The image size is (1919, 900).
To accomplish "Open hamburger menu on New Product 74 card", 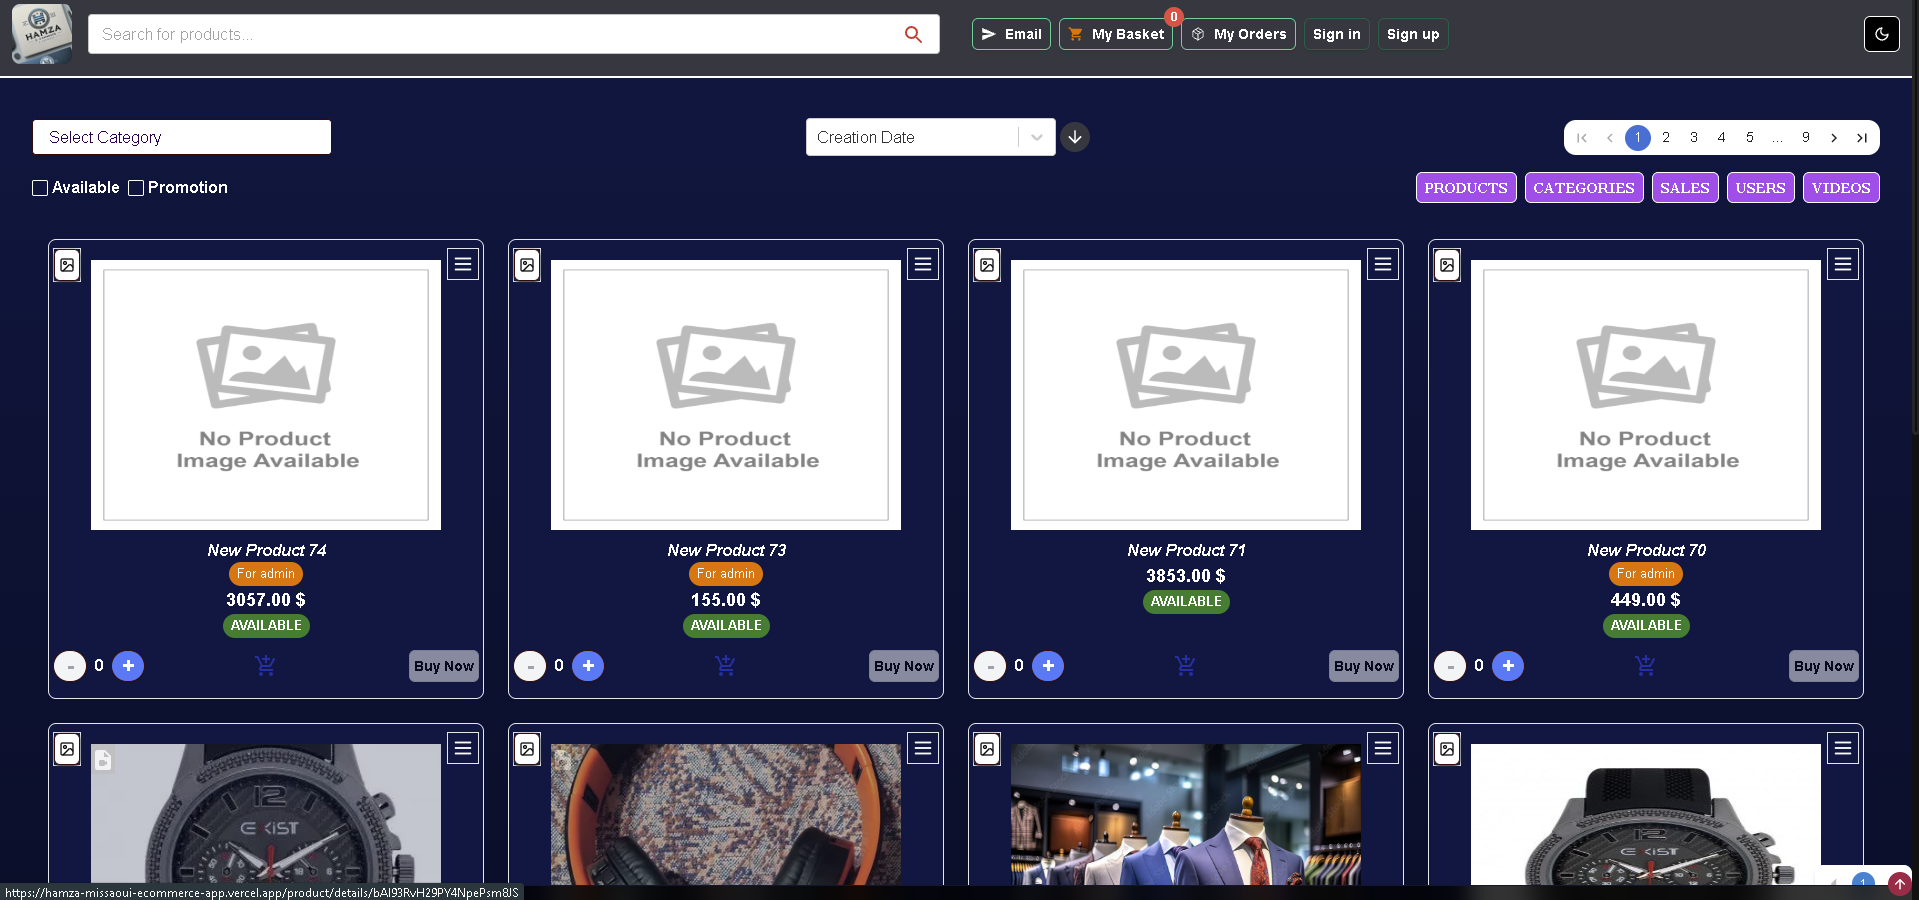I will point(463,264).
